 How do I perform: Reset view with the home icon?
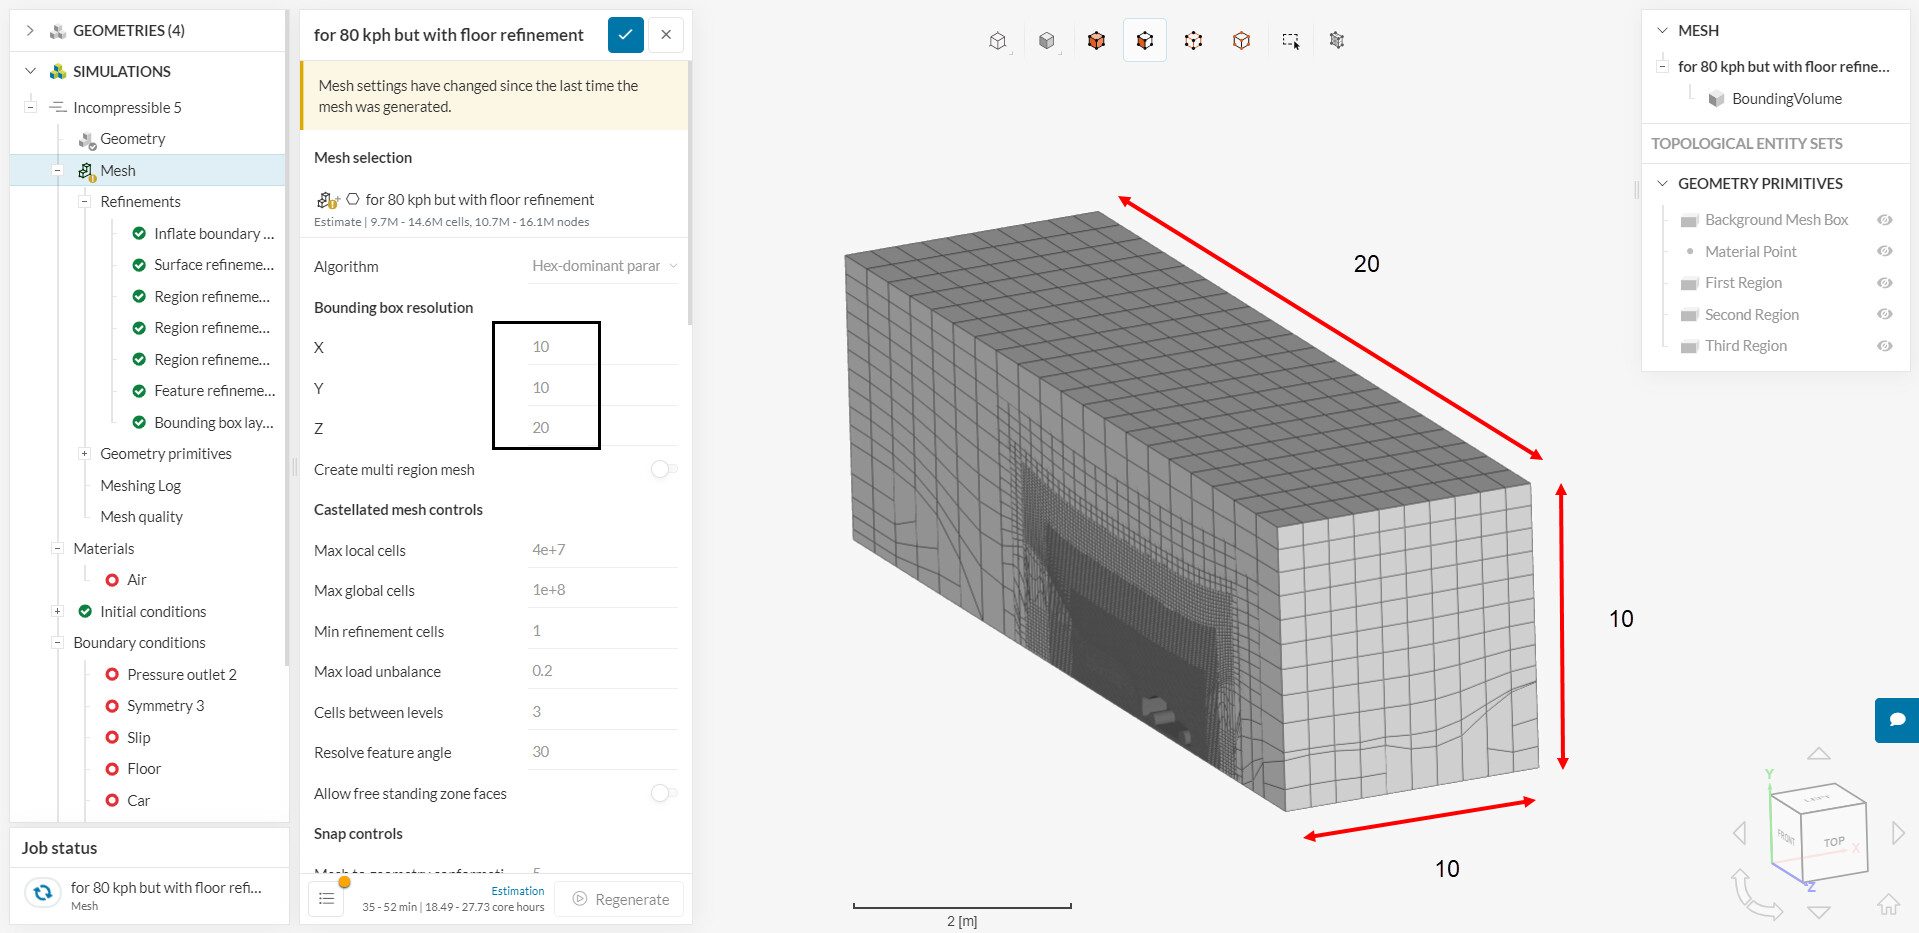tap(1888, 904)
